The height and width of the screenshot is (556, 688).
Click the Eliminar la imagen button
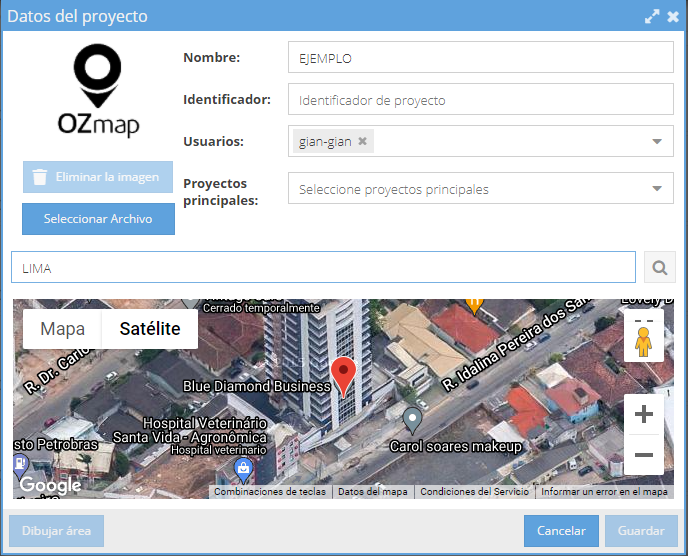(x=98, y=177)
